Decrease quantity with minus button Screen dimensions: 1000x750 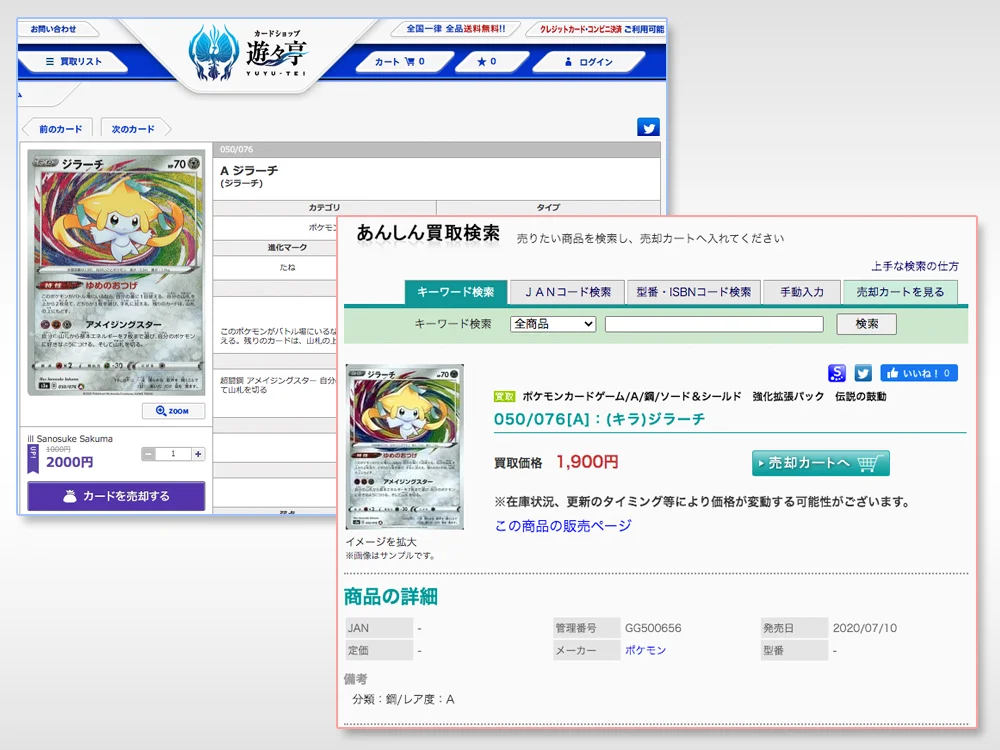pos(148,453)
